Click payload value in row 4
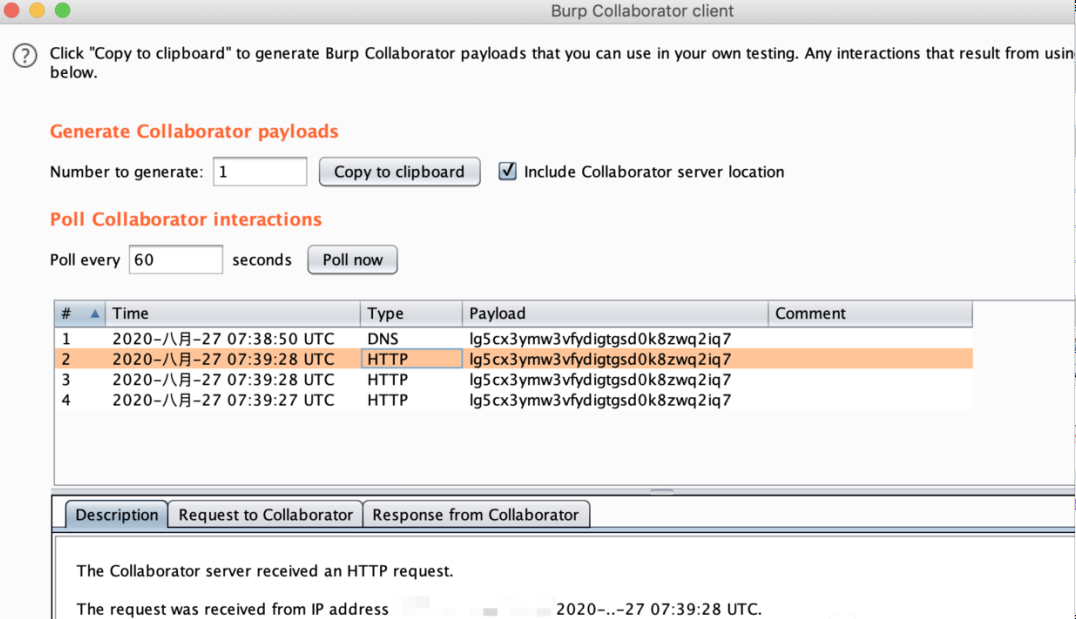This screenshot has height=619, width=1076. pos(600,400)
